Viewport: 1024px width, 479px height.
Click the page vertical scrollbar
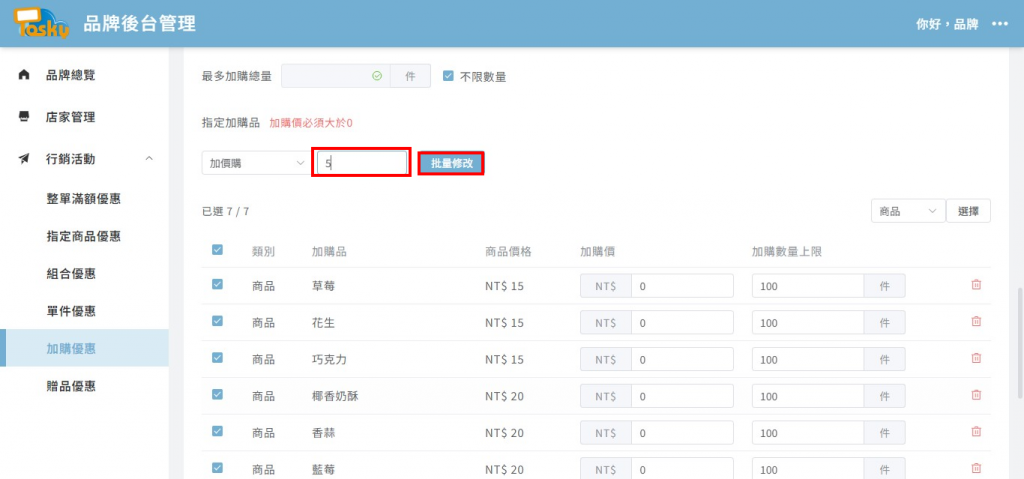[x=1020, y=343]
